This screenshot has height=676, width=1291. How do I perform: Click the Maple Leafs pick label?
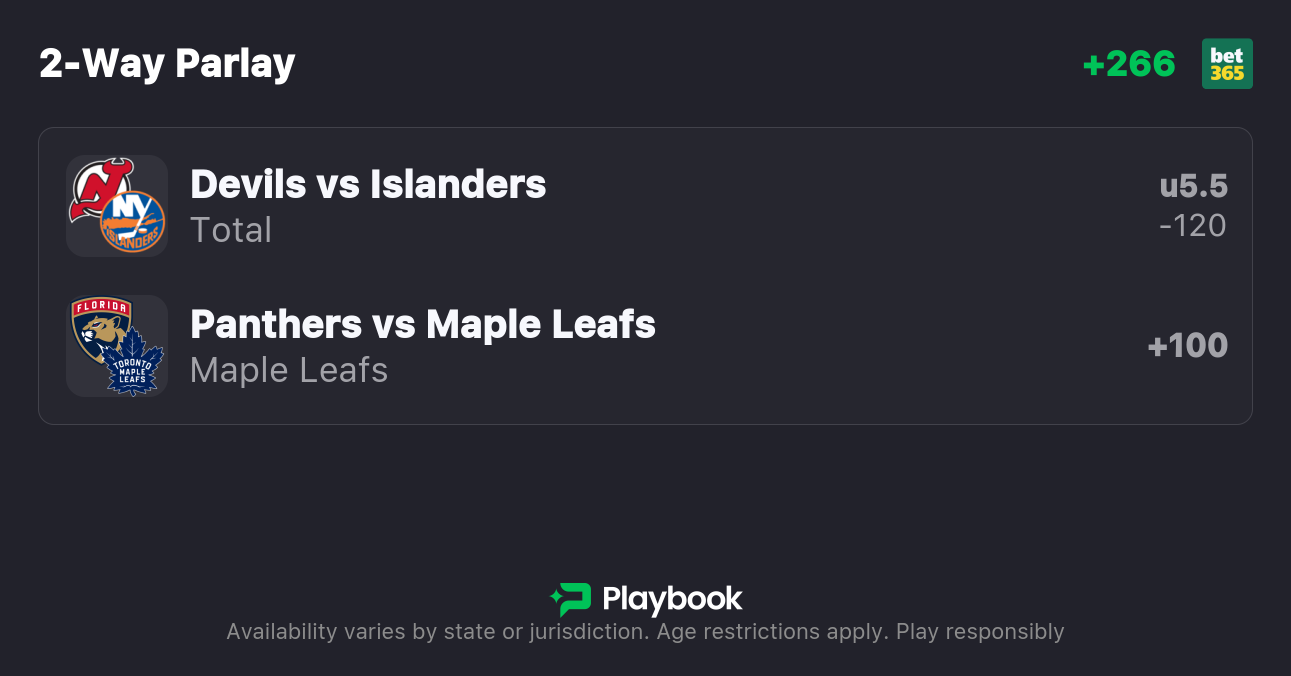click(x=289, y=370)
